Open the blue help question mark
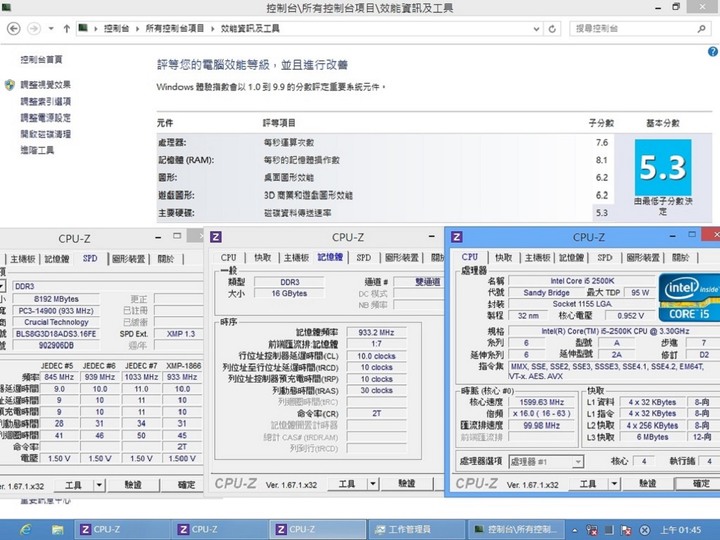The image size is (720, 540). tap(713, 51)
